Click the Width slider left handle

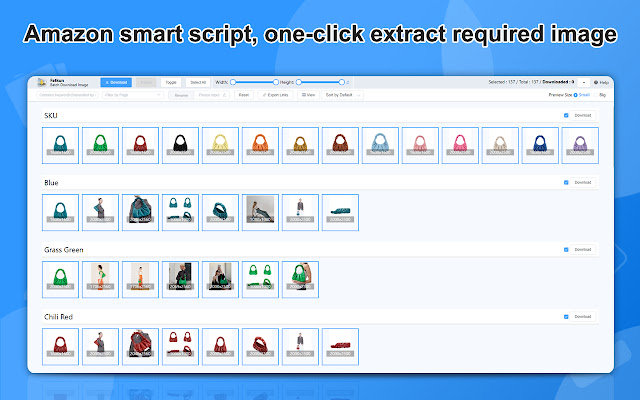coord(233,82)
